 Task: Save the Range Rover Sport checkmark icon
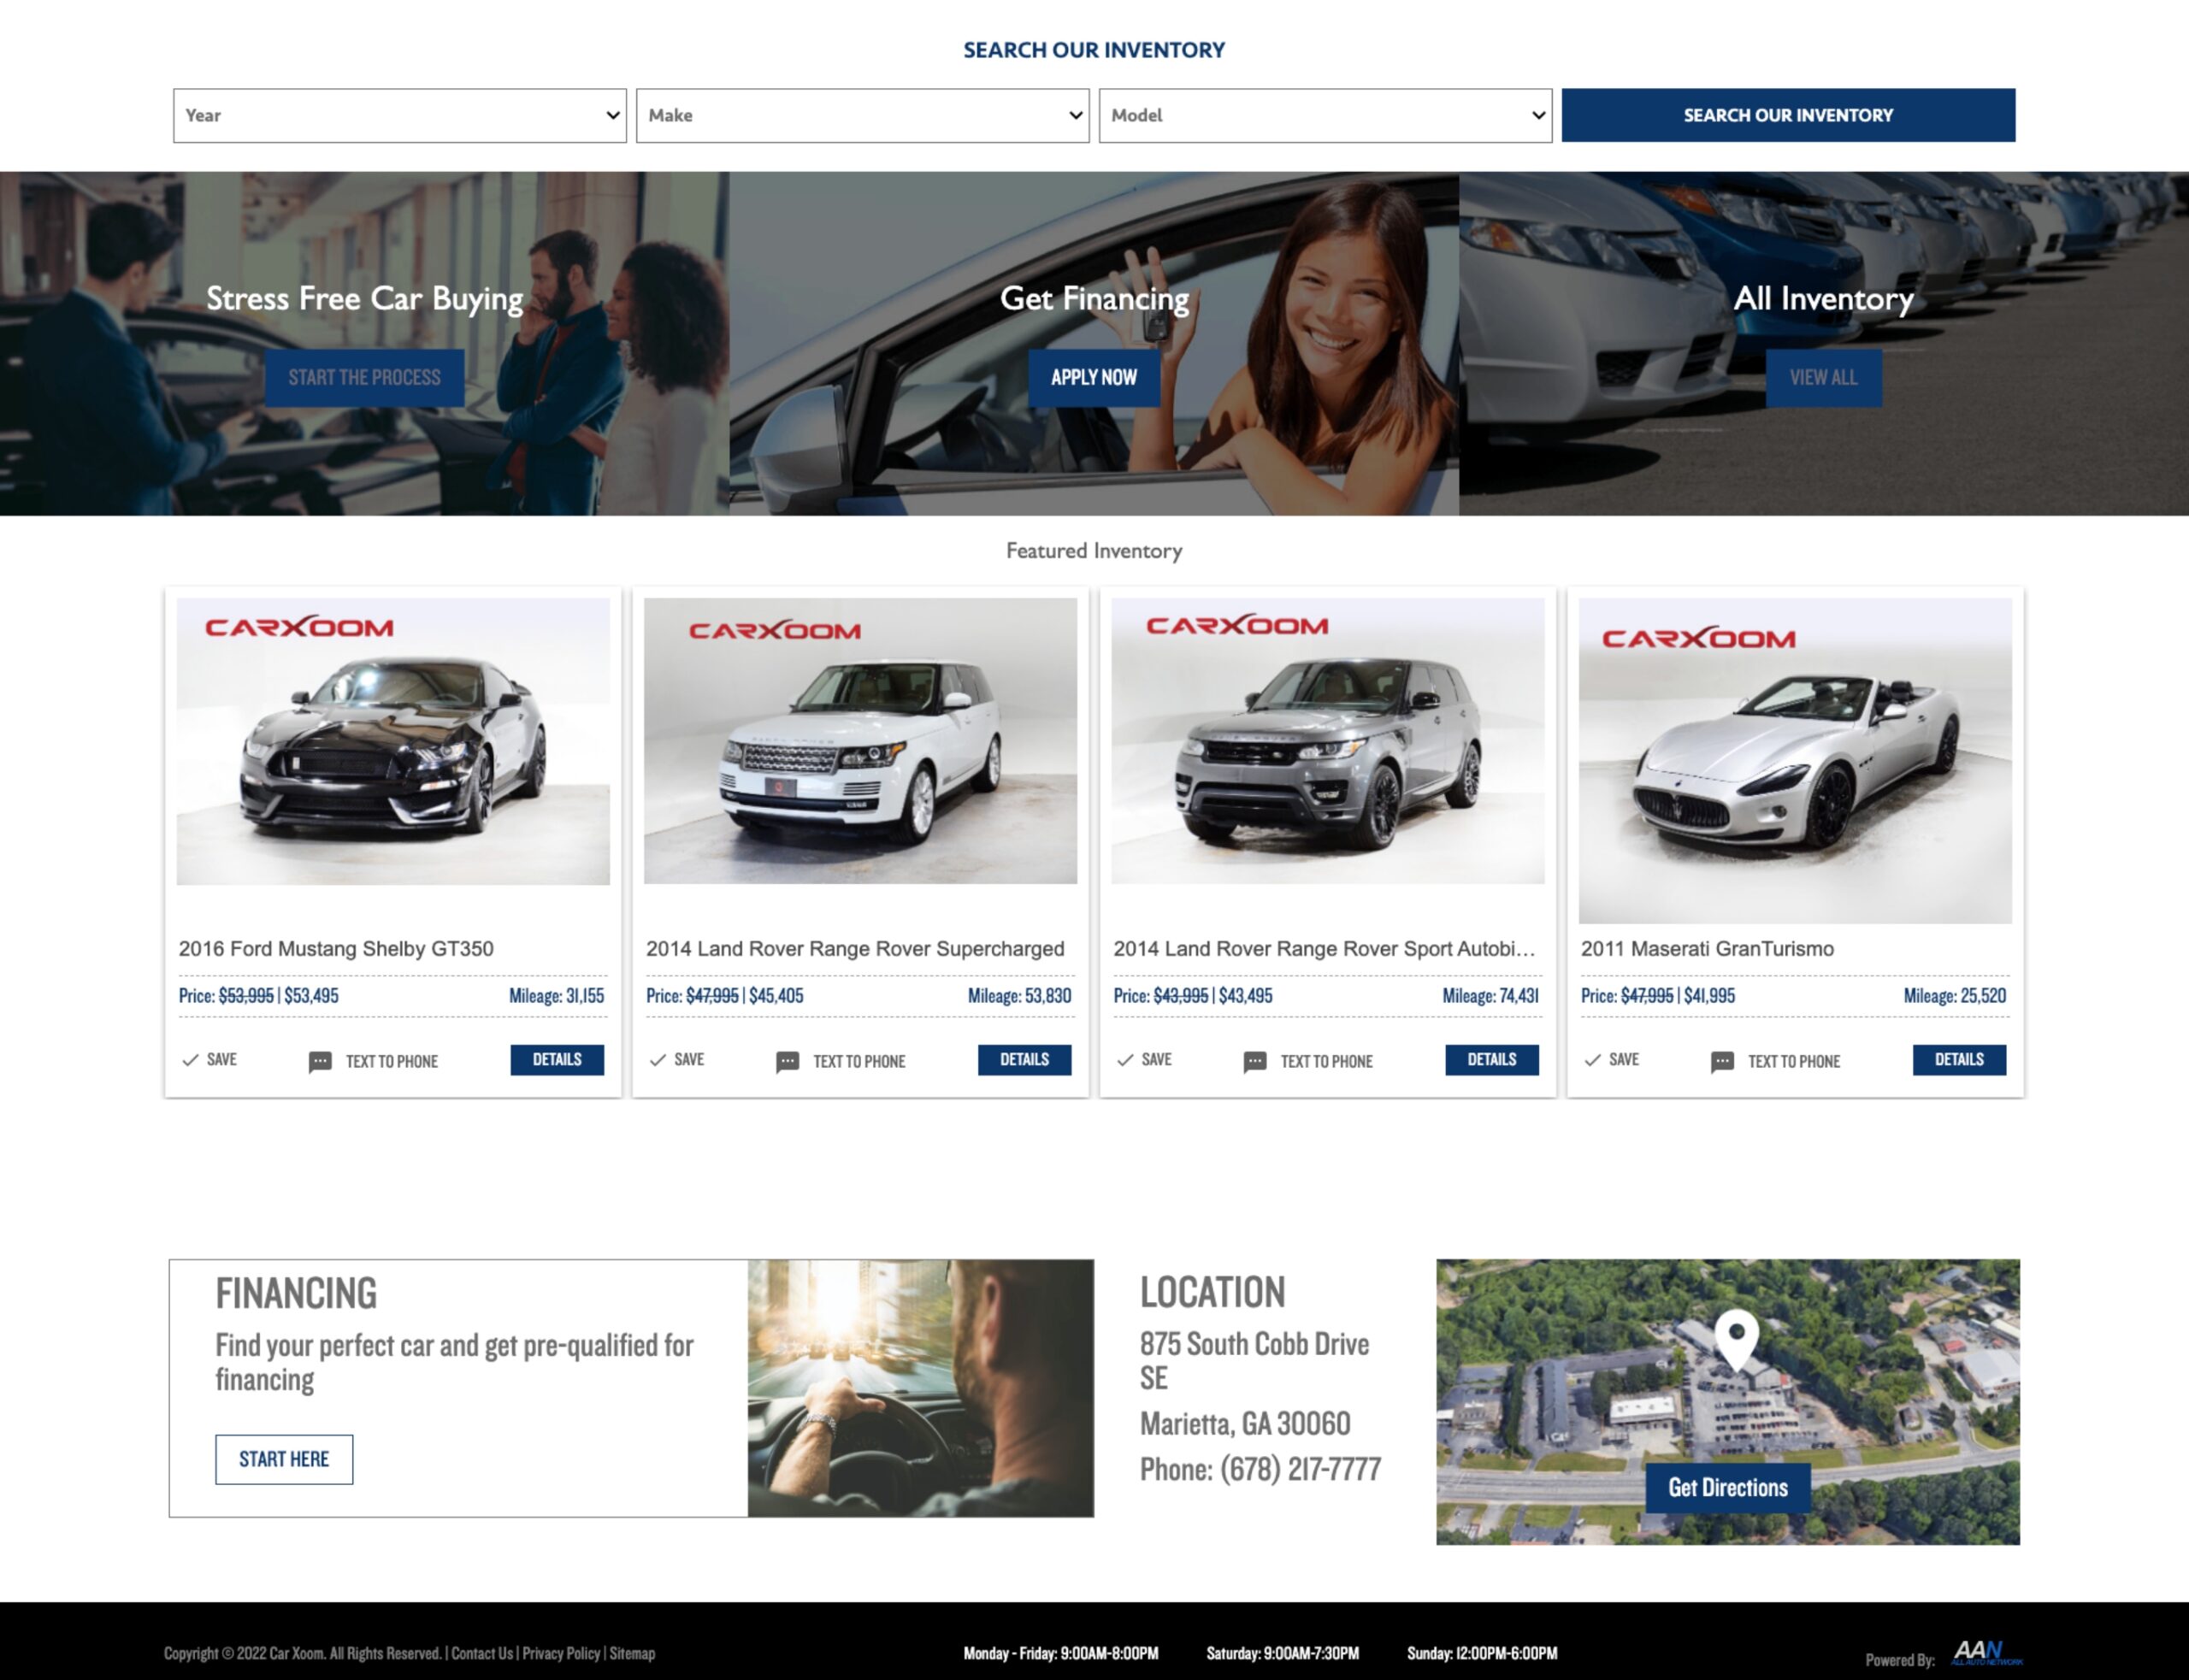coord(1125,1060)
